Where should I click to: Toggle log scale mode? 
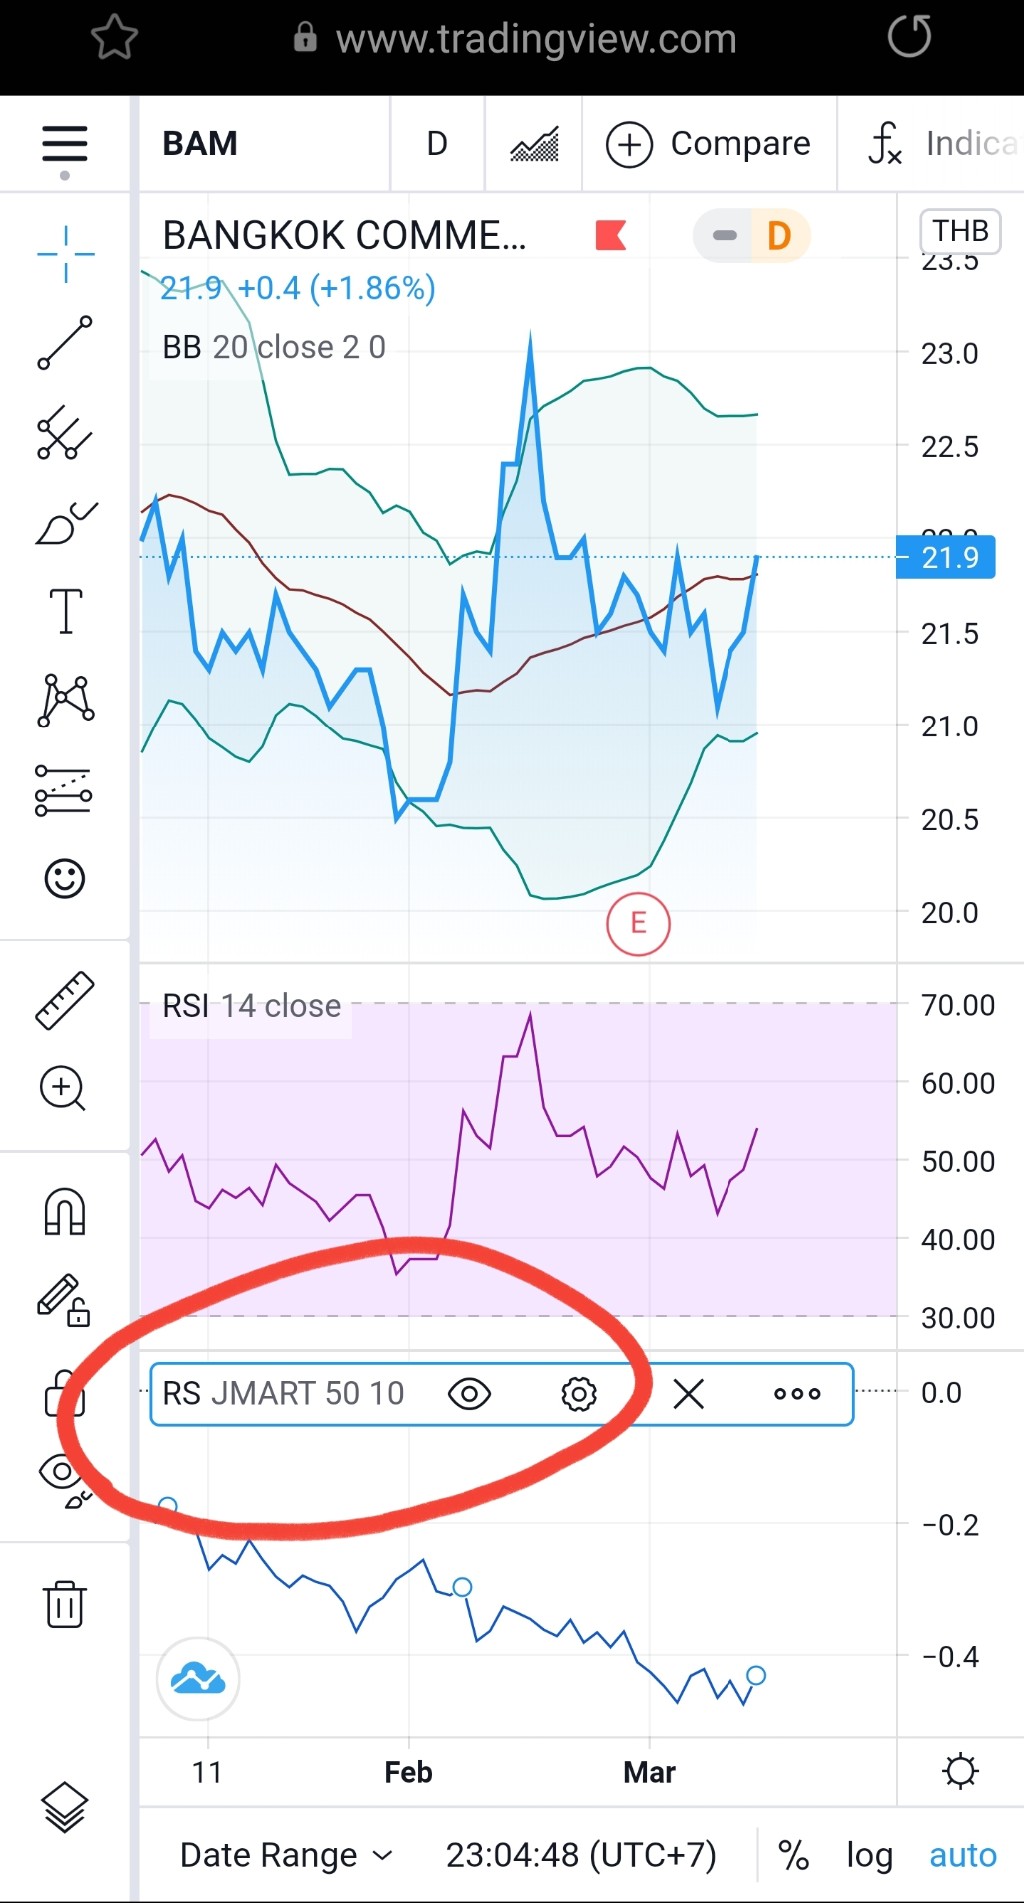point(869,1855)
